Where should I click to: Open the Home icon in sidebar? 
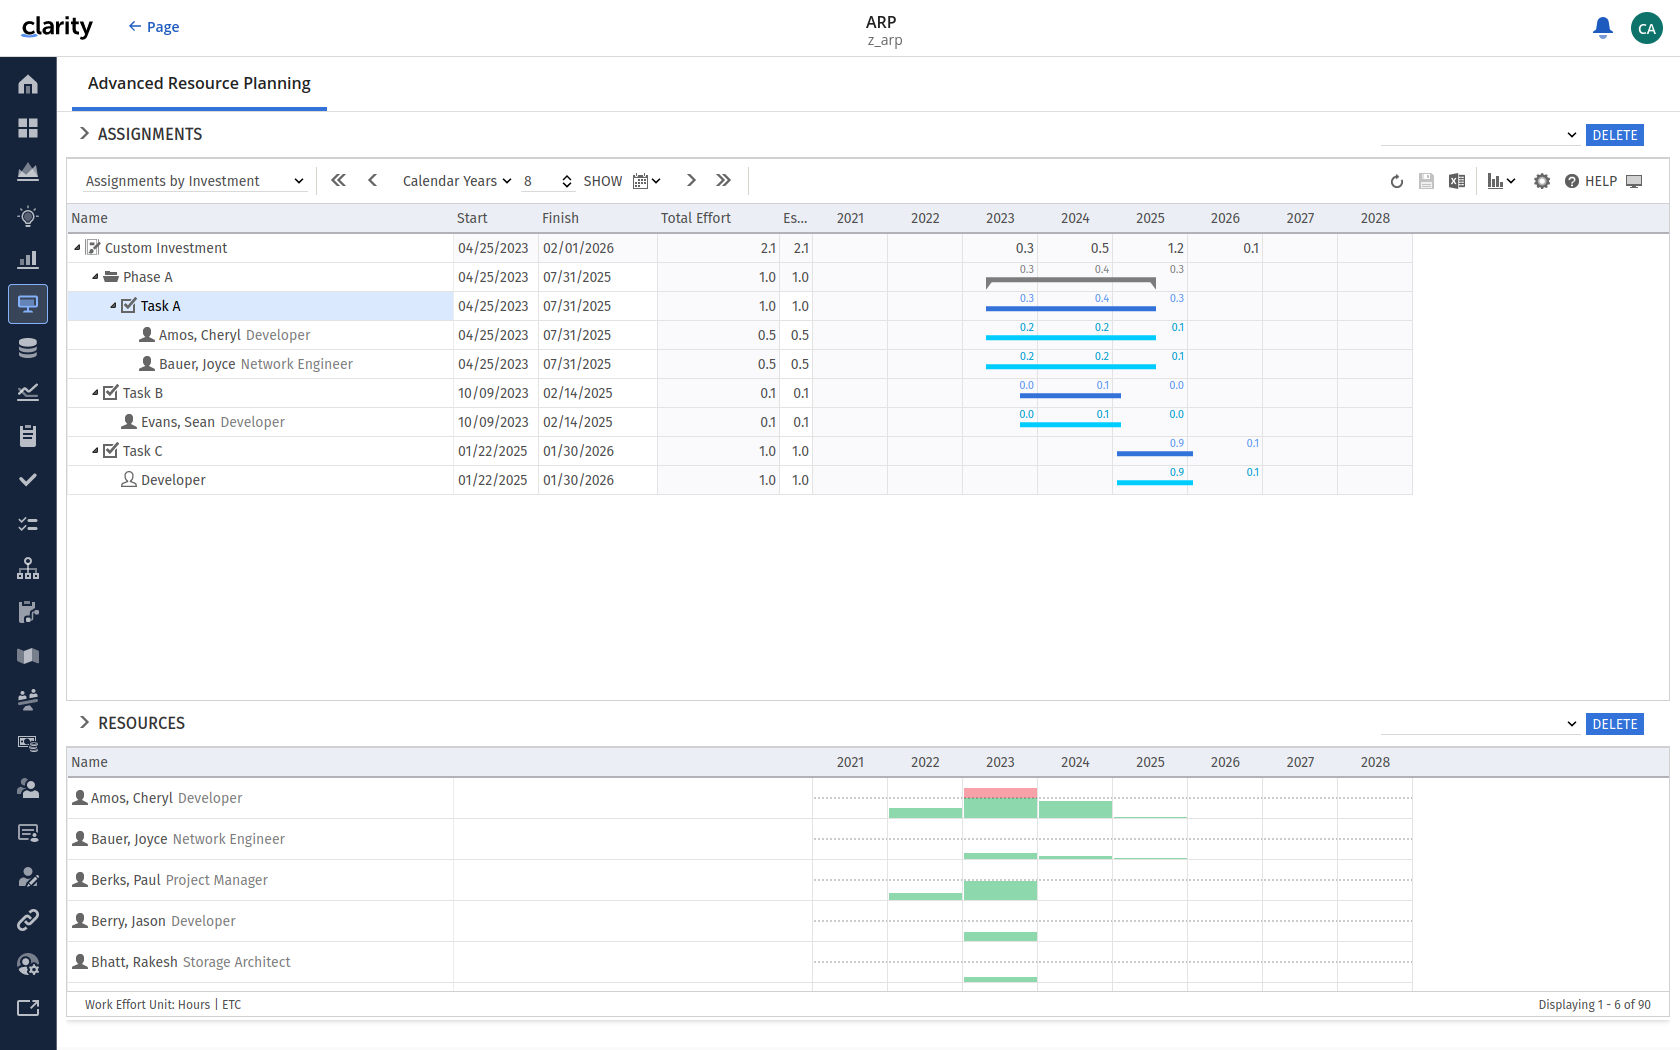tap(28, 85)
